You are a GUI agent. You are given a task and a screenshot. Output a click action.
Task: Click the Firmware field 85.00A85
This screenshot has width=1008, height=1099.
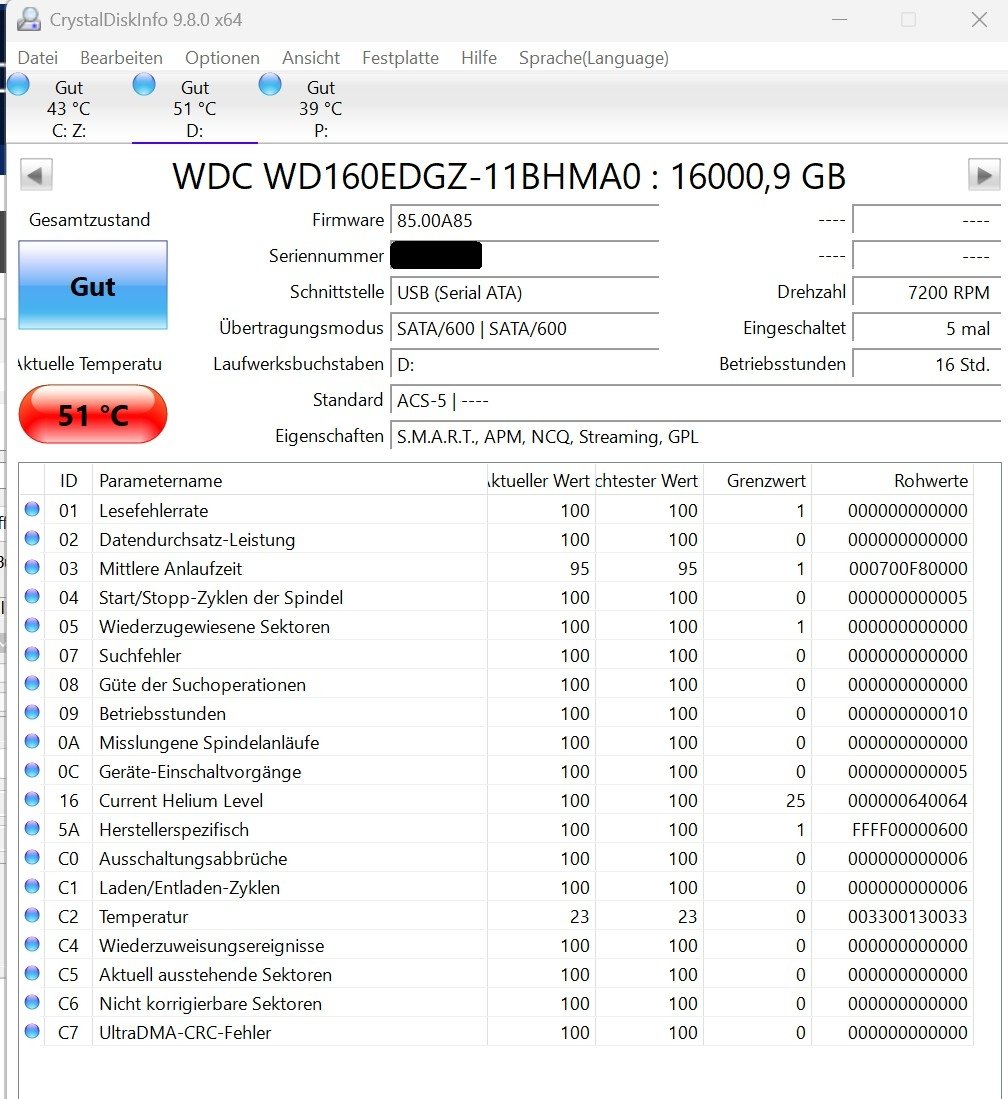524,221
